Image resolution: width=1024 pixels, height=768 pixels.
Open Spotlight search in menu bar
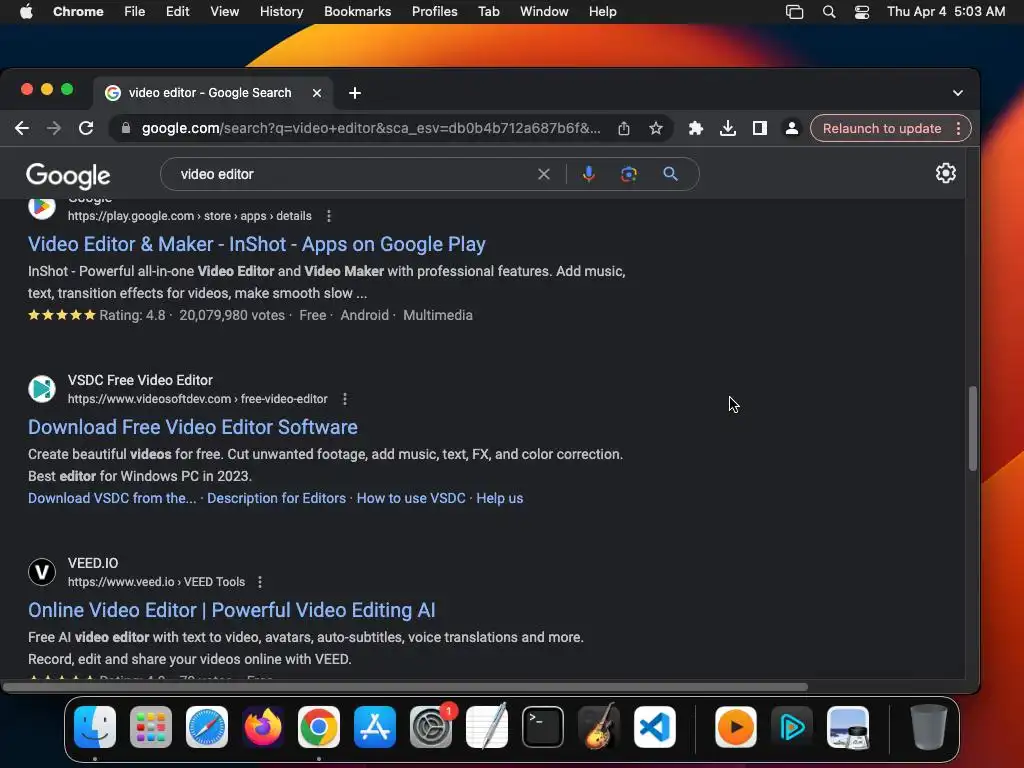point(829,12)
